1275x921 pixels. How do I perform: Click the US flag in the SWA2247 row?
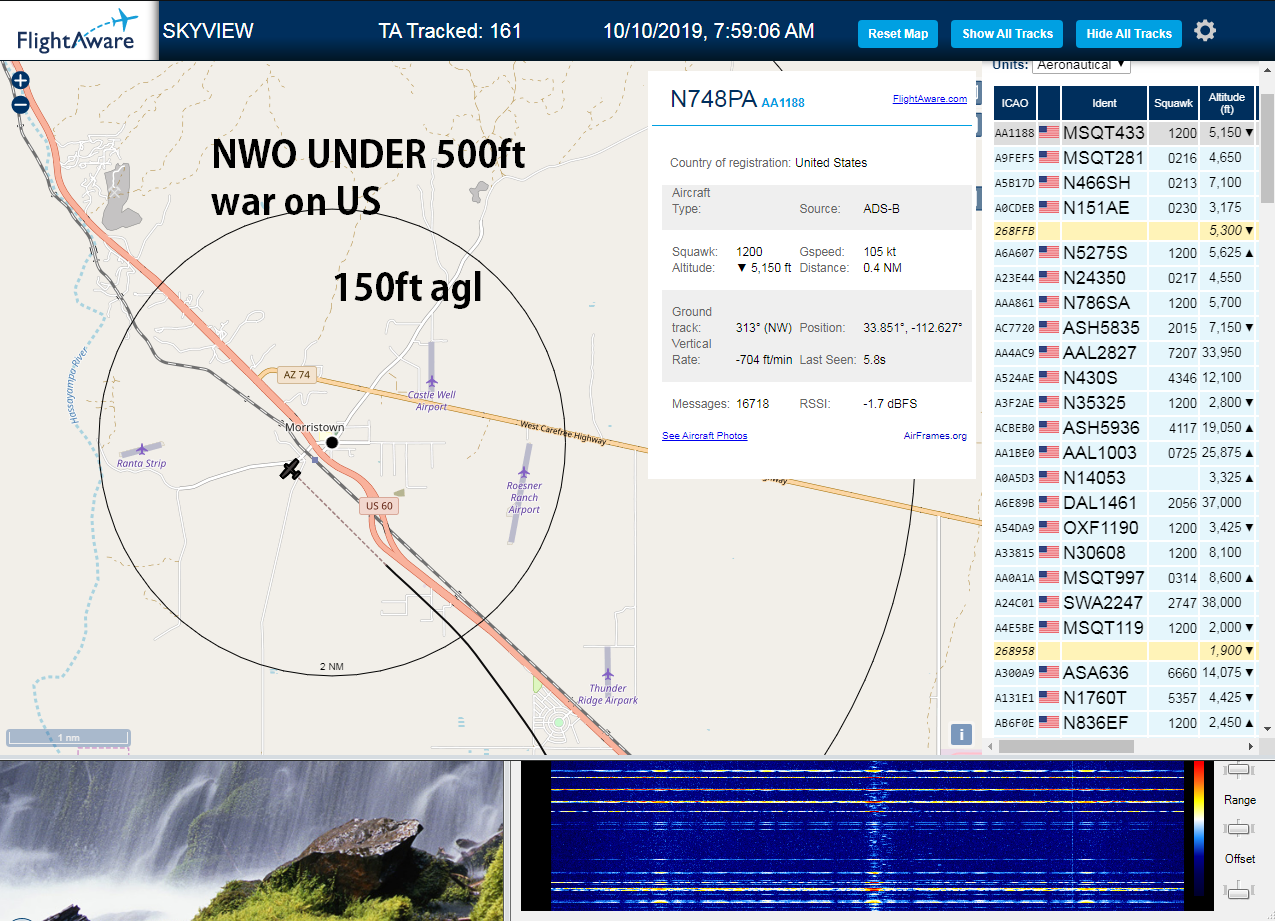coord(1049,602)
